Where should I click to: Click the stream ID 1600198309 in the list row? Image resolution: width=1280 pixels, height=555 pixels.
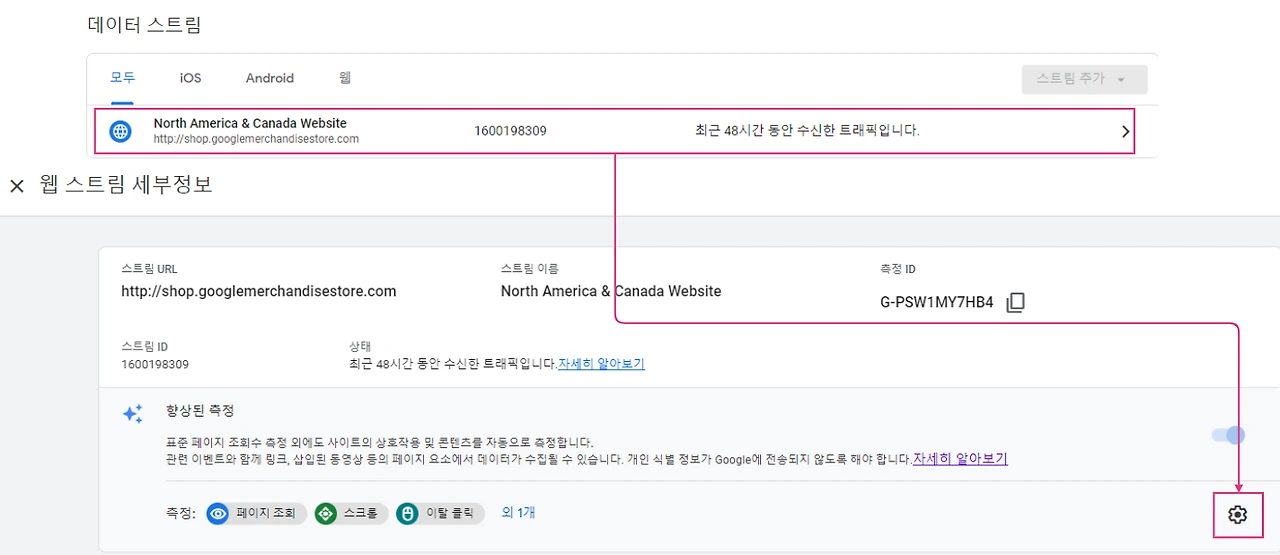[x=510, y=131]
